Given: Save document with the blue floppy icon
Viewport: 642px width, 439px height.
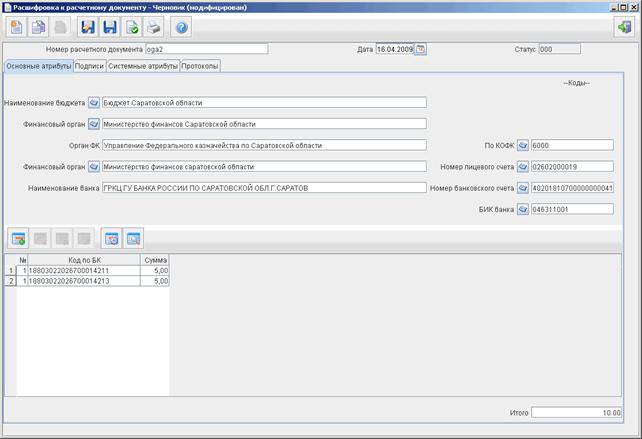Looking at the screenshot, I should [110, 27].
